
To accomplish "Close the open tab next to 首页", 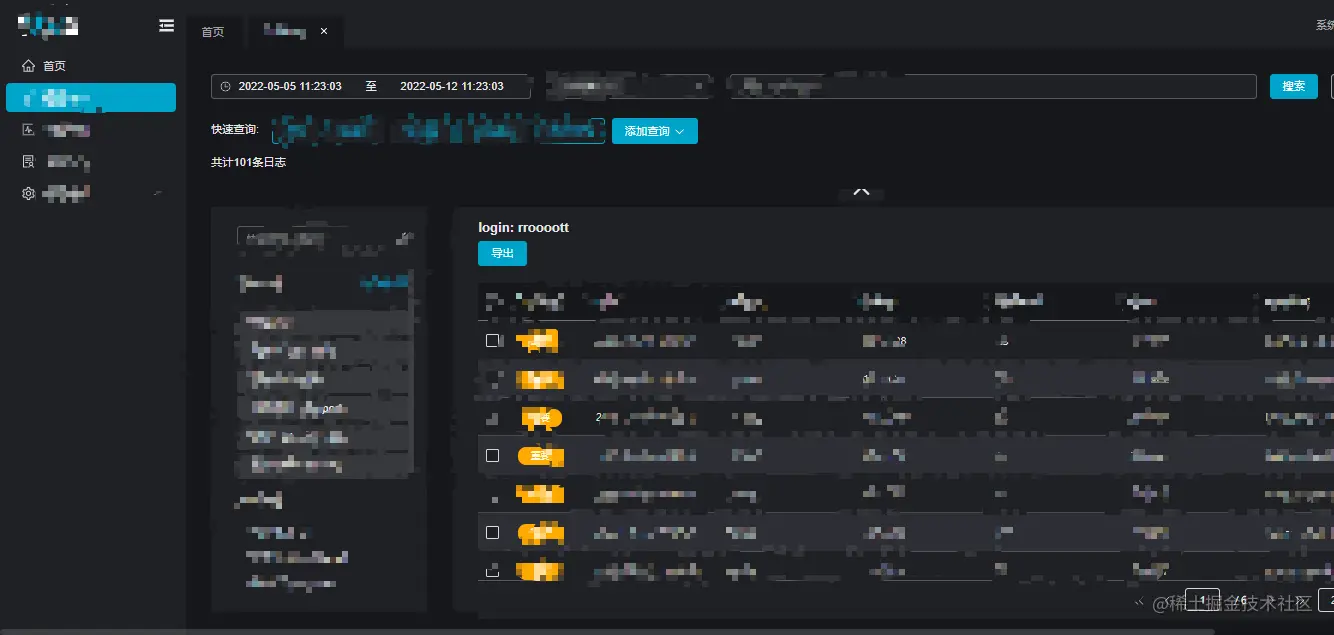I will (323, 32).
